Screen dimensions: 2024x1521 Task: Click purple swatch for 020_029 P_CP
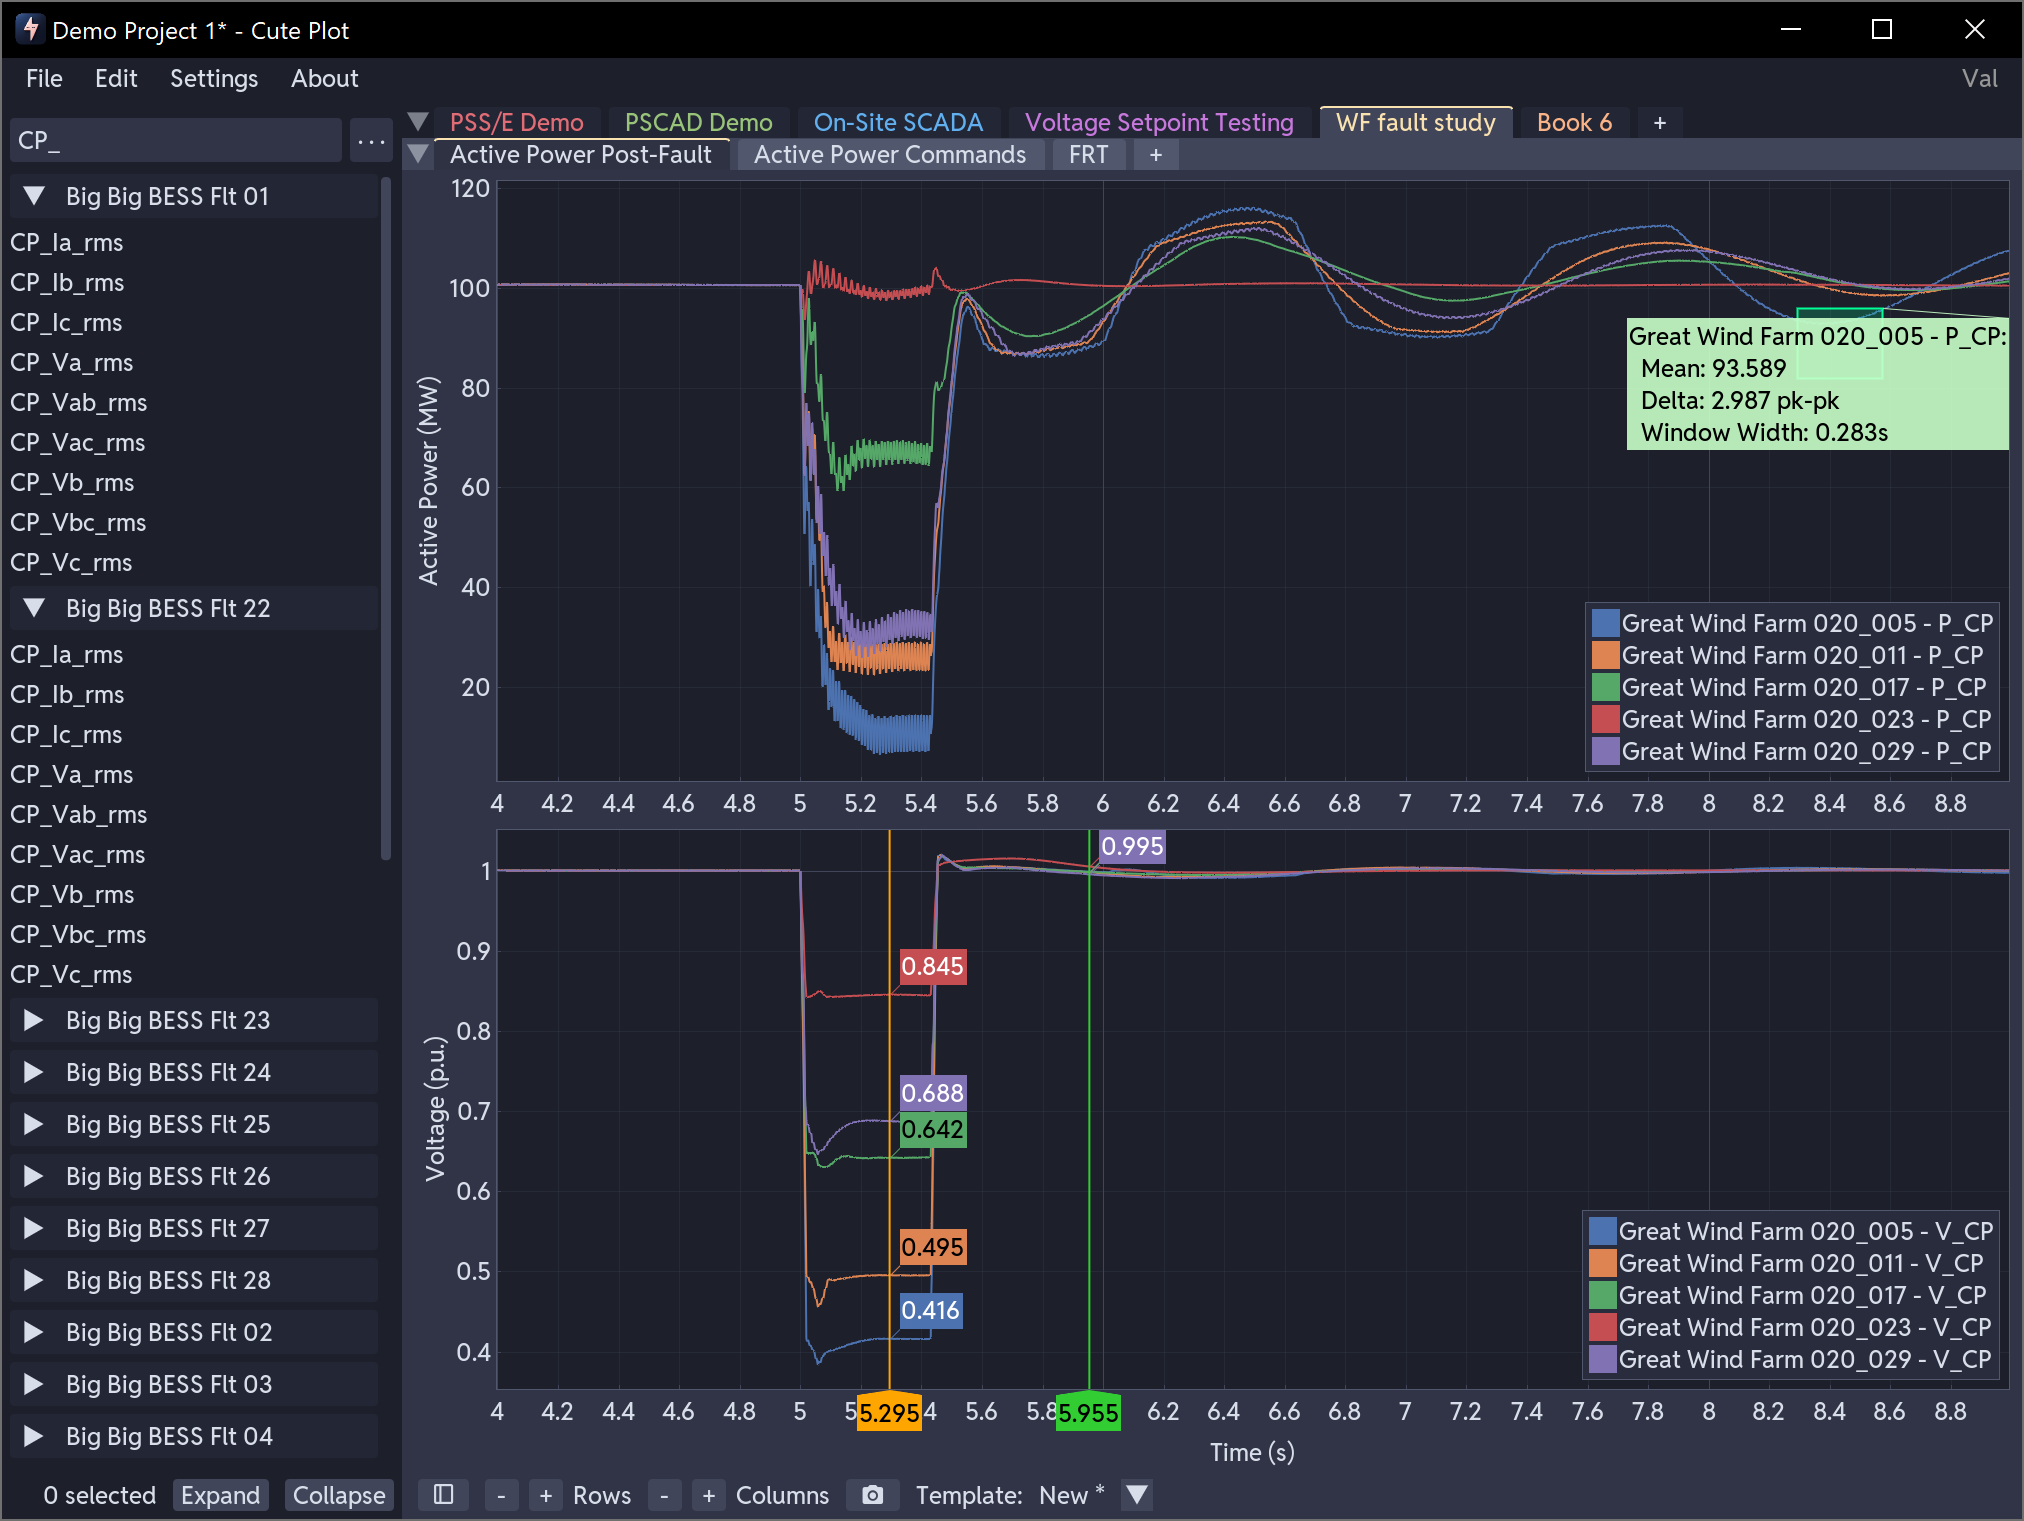(1605, 751)
